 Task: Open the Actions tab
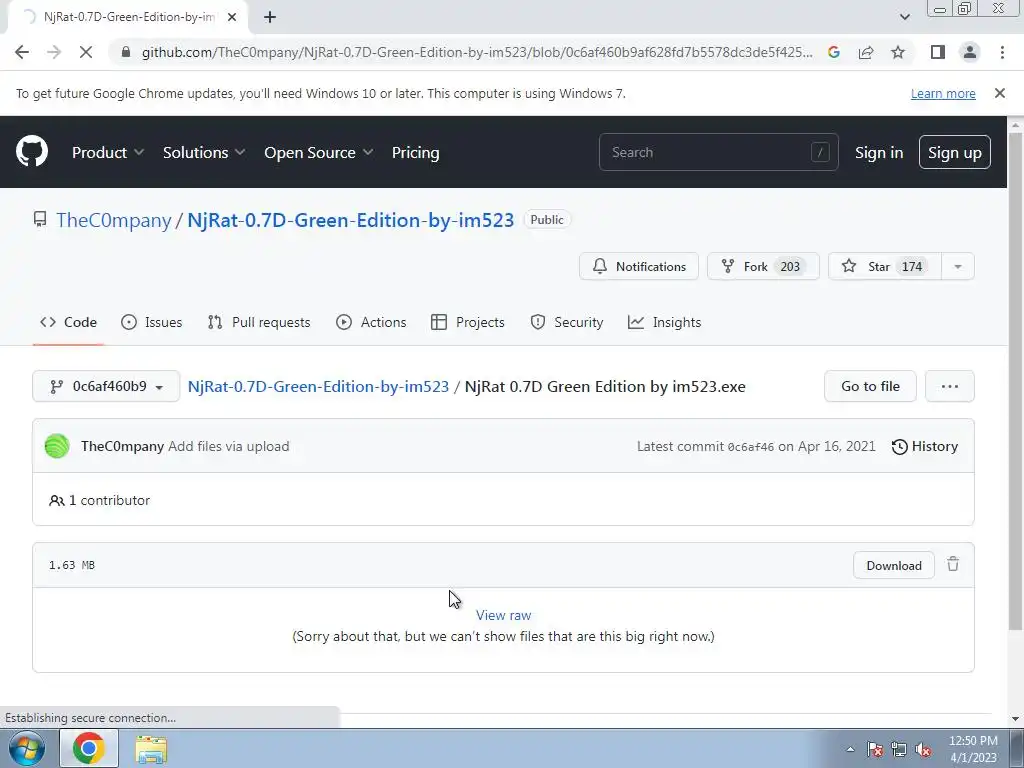(x=371, y=322)
